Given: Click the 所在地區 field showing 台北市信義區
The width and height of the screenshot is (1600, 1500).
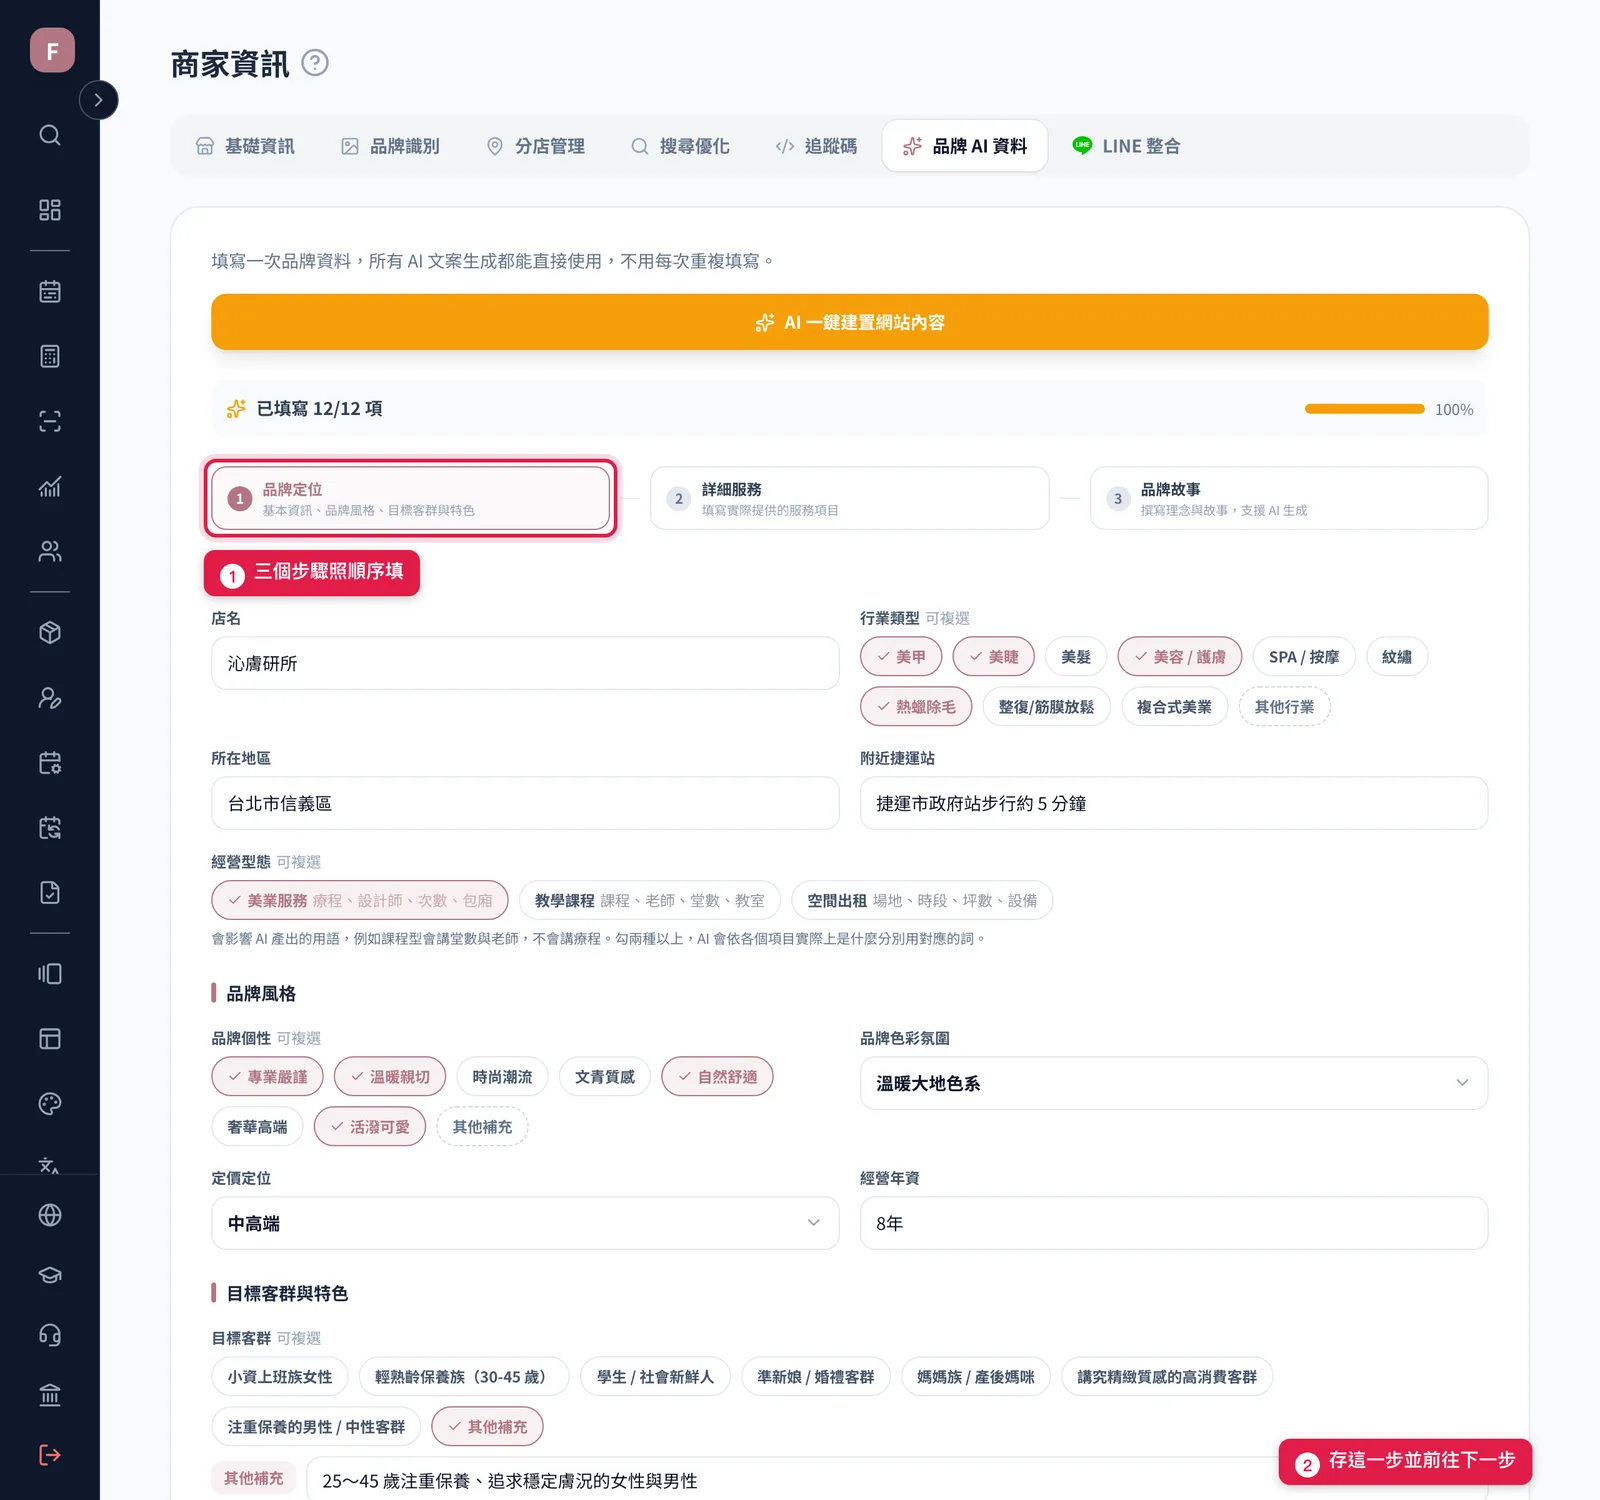Looking at the screenshot, I should pos(525,803).
